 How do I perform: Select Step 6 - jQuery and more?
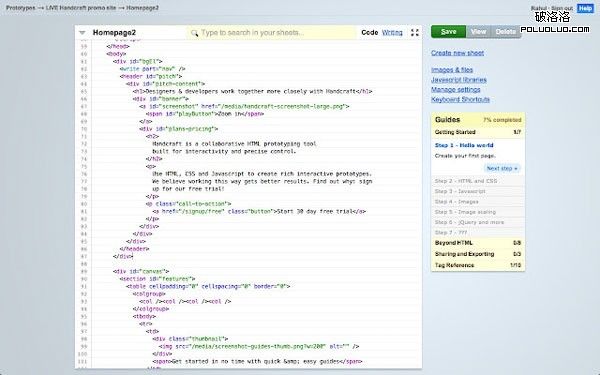click(478, 222)
